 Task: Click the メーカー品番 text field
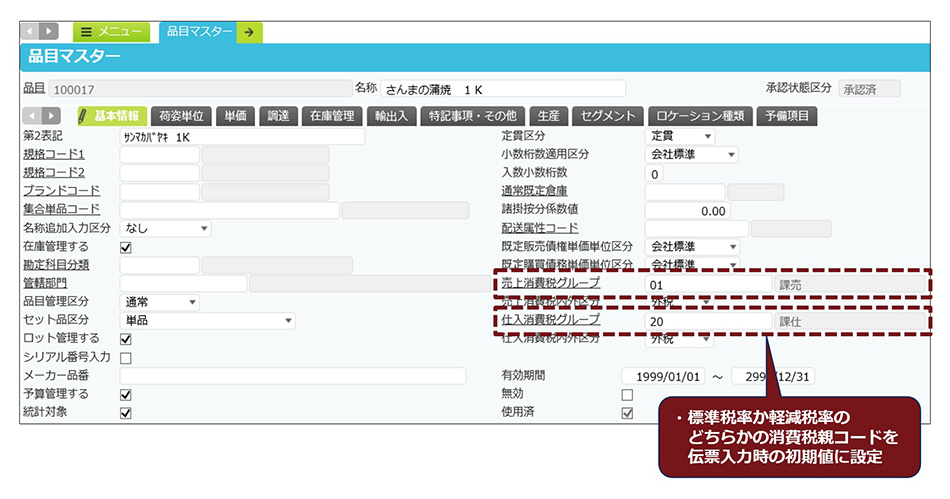[x=292, y=376]
